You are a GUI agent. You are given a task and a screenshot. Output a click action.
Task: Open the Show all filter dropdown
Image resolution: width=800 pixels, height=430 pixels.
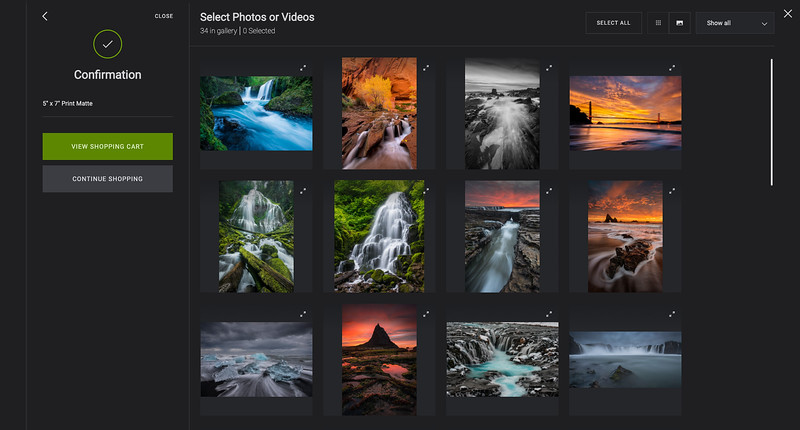[735, 23]
